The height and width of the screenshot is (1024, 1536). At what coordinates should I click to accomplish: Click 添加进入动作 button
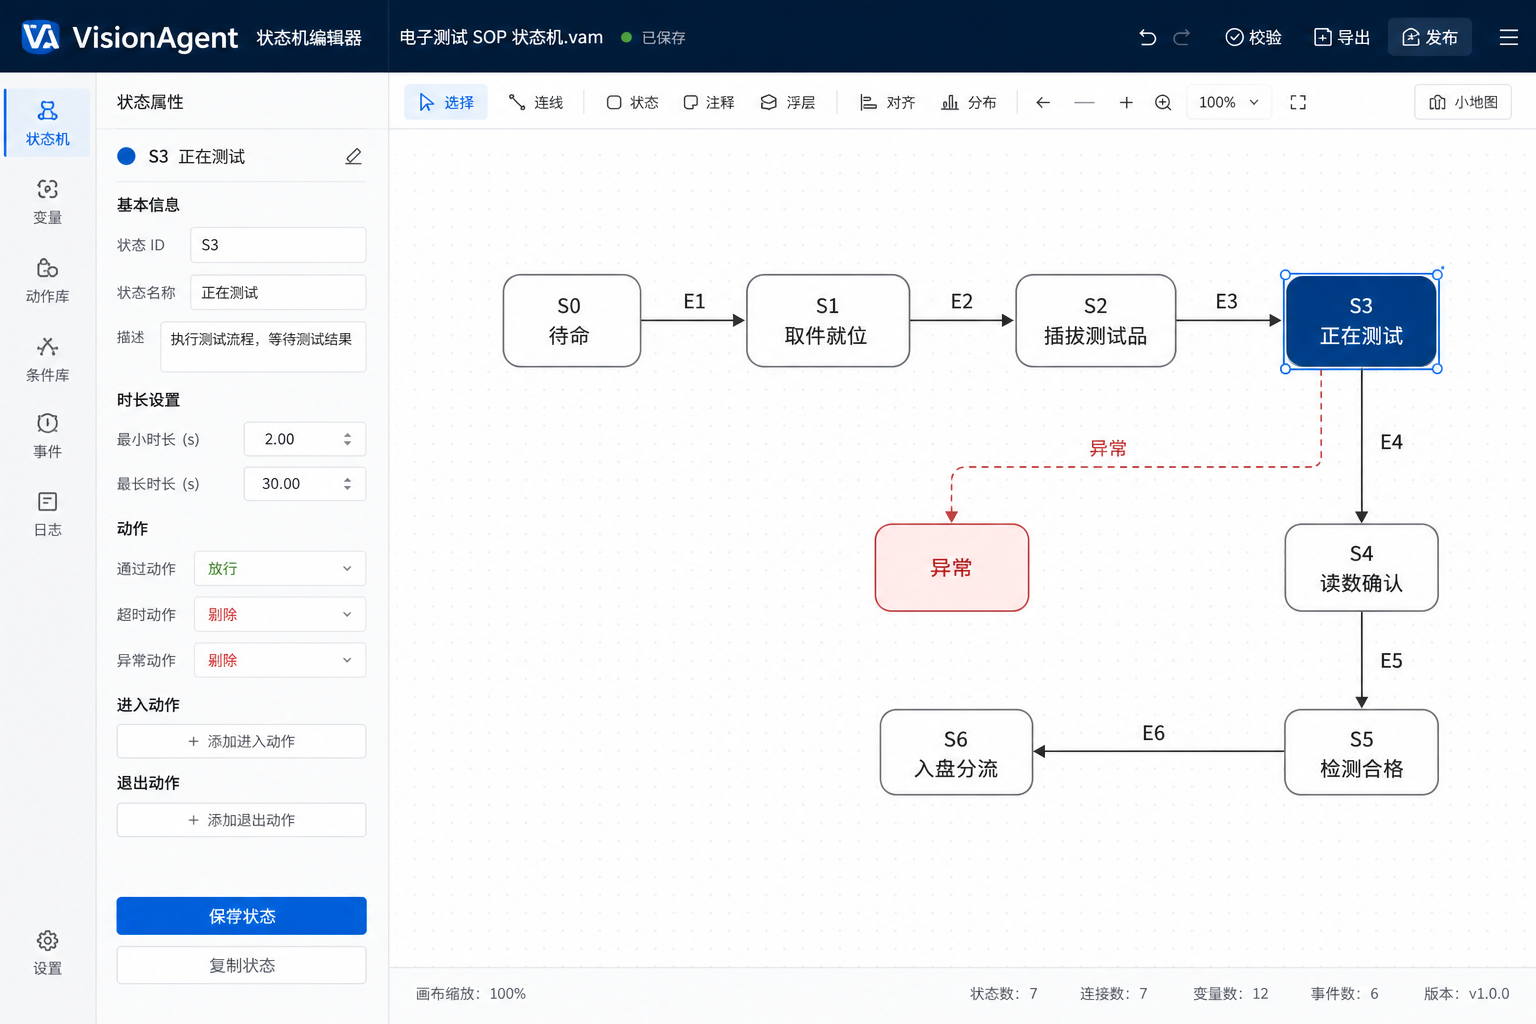pos(242,741)
